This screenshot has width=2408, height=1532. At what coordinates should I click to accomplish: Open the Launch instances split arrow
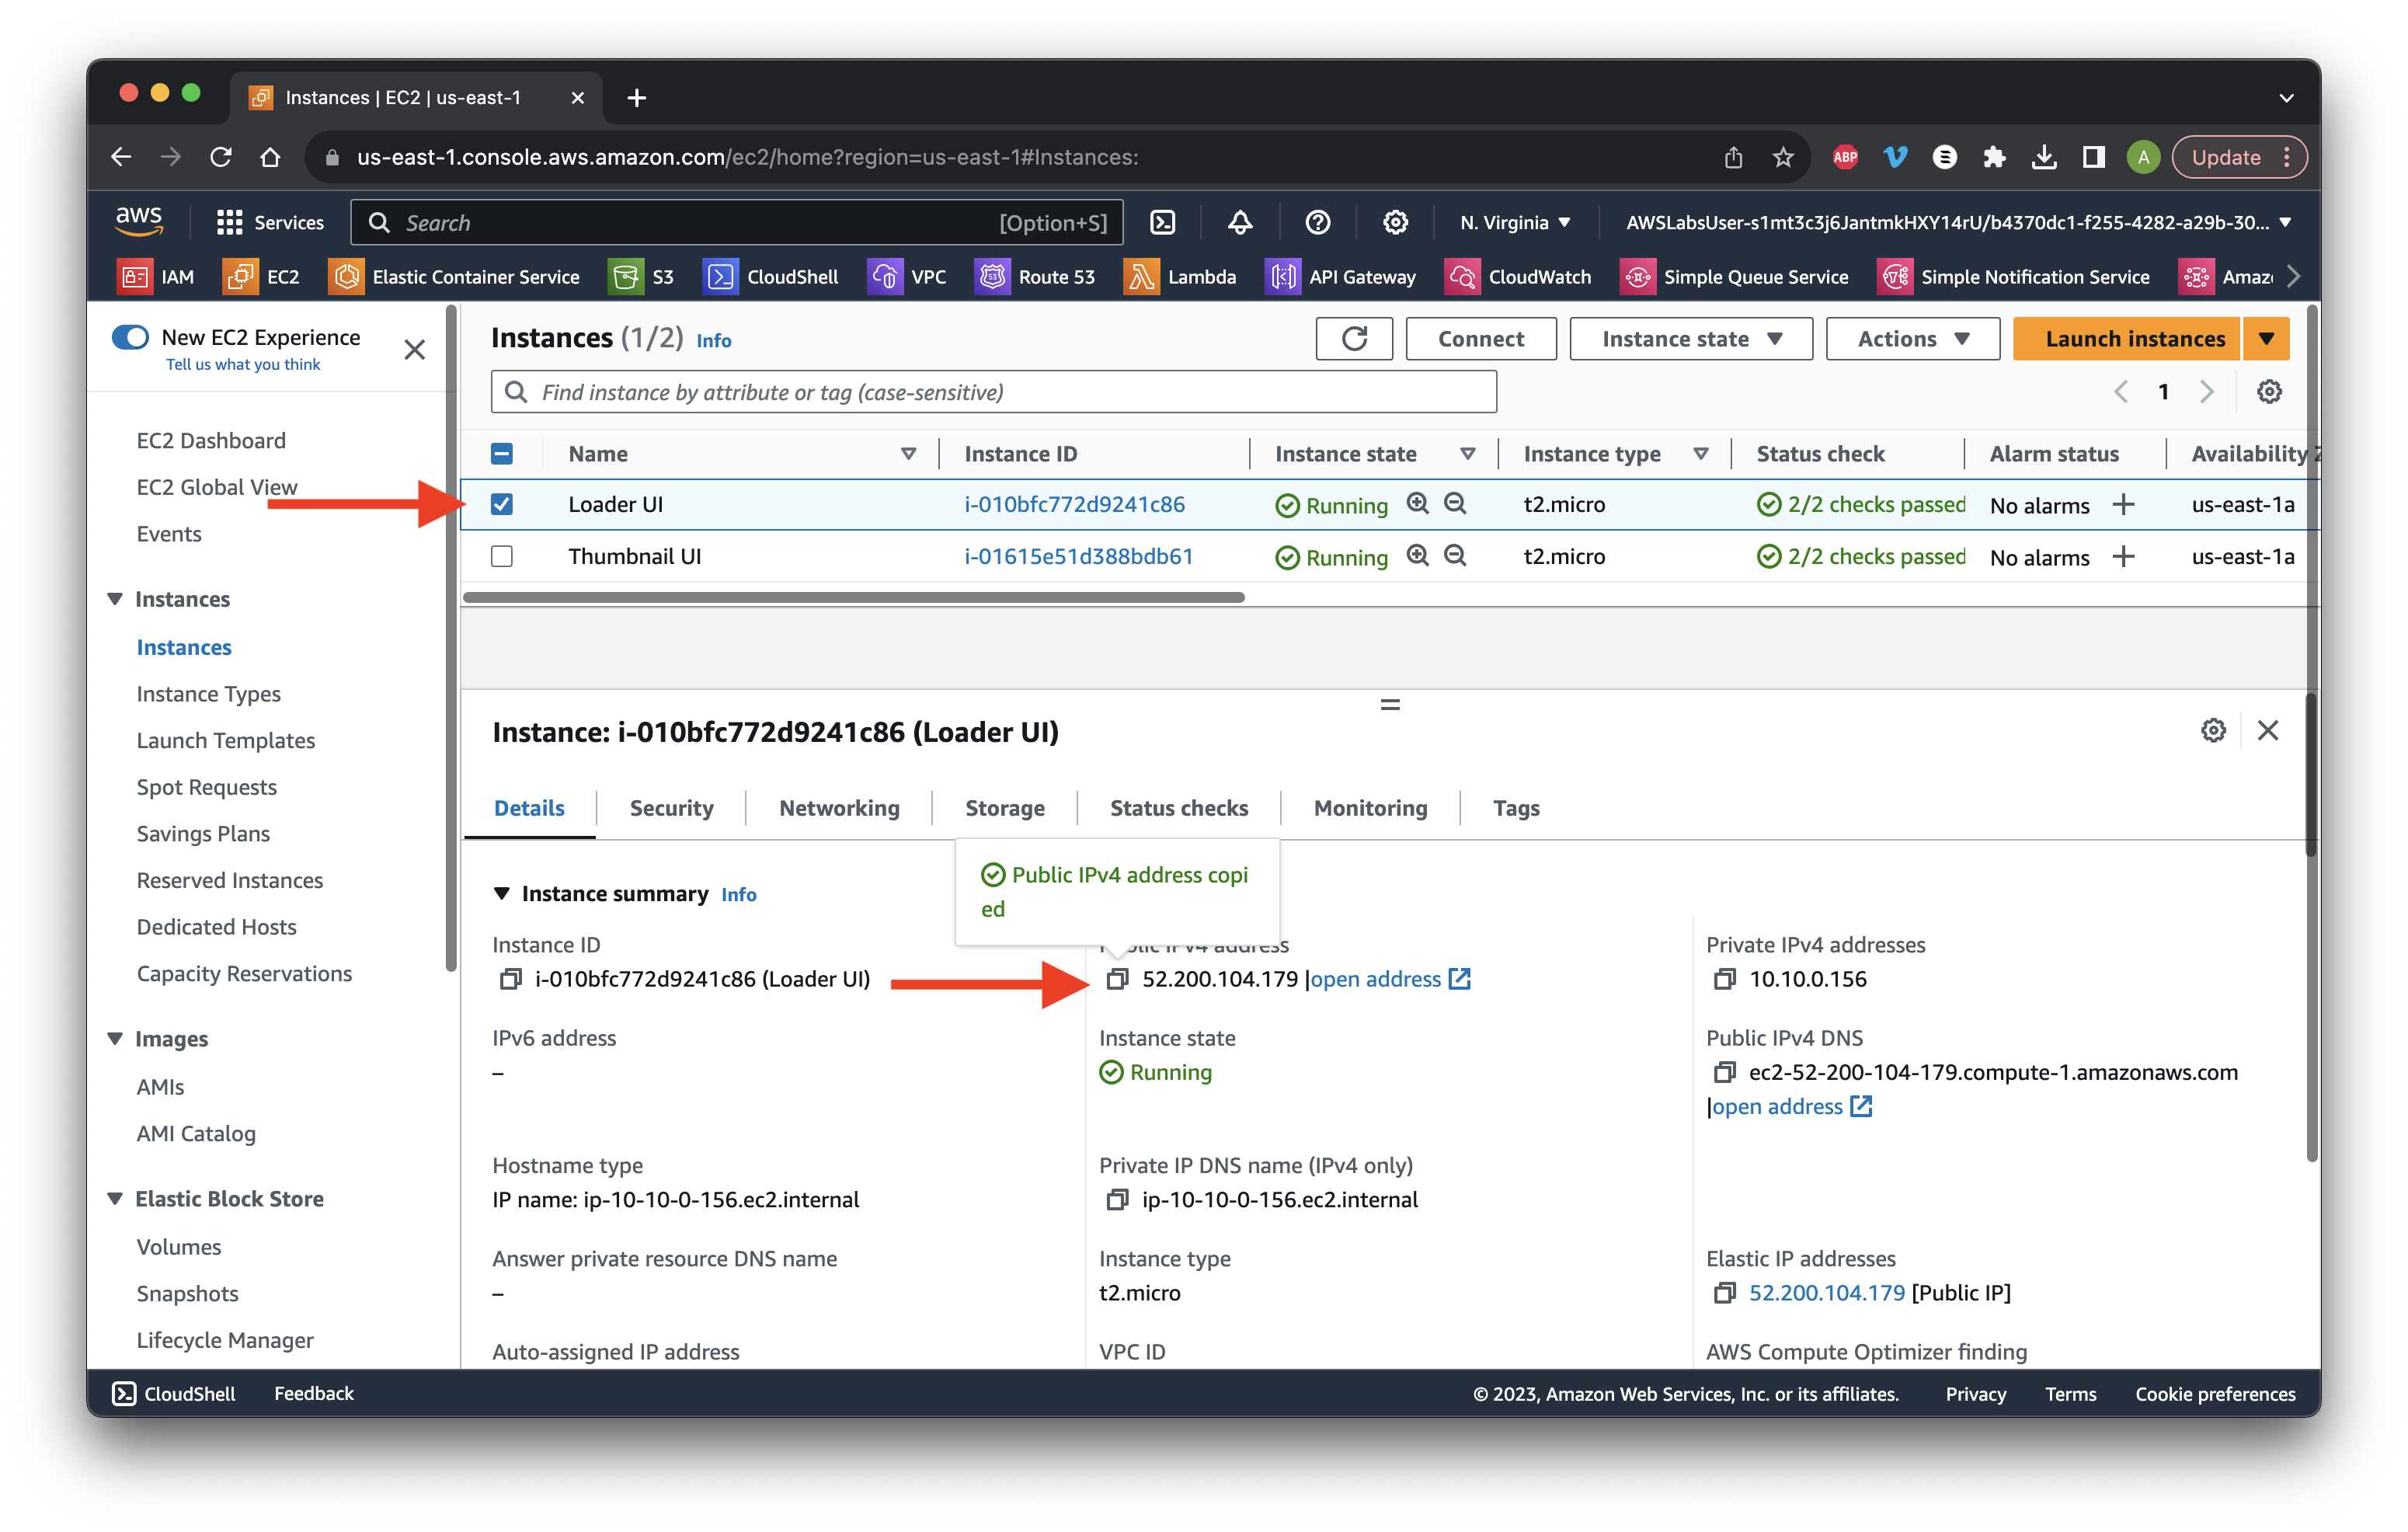[x=2266, y=339]
